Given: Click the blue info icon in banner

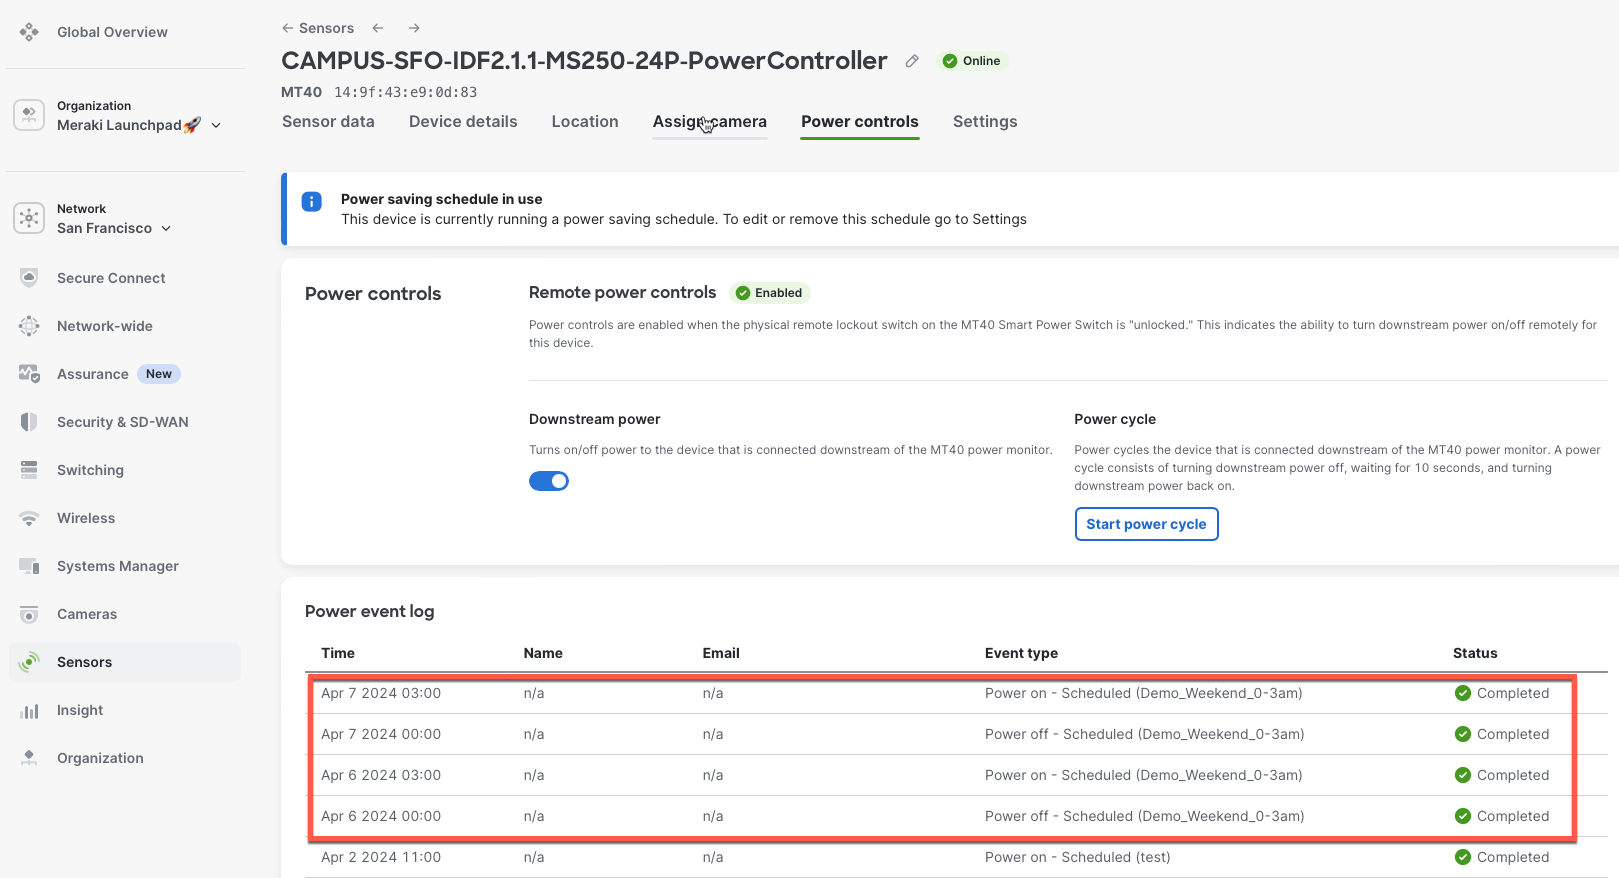Looking at the screenshot, I should 312,202.
